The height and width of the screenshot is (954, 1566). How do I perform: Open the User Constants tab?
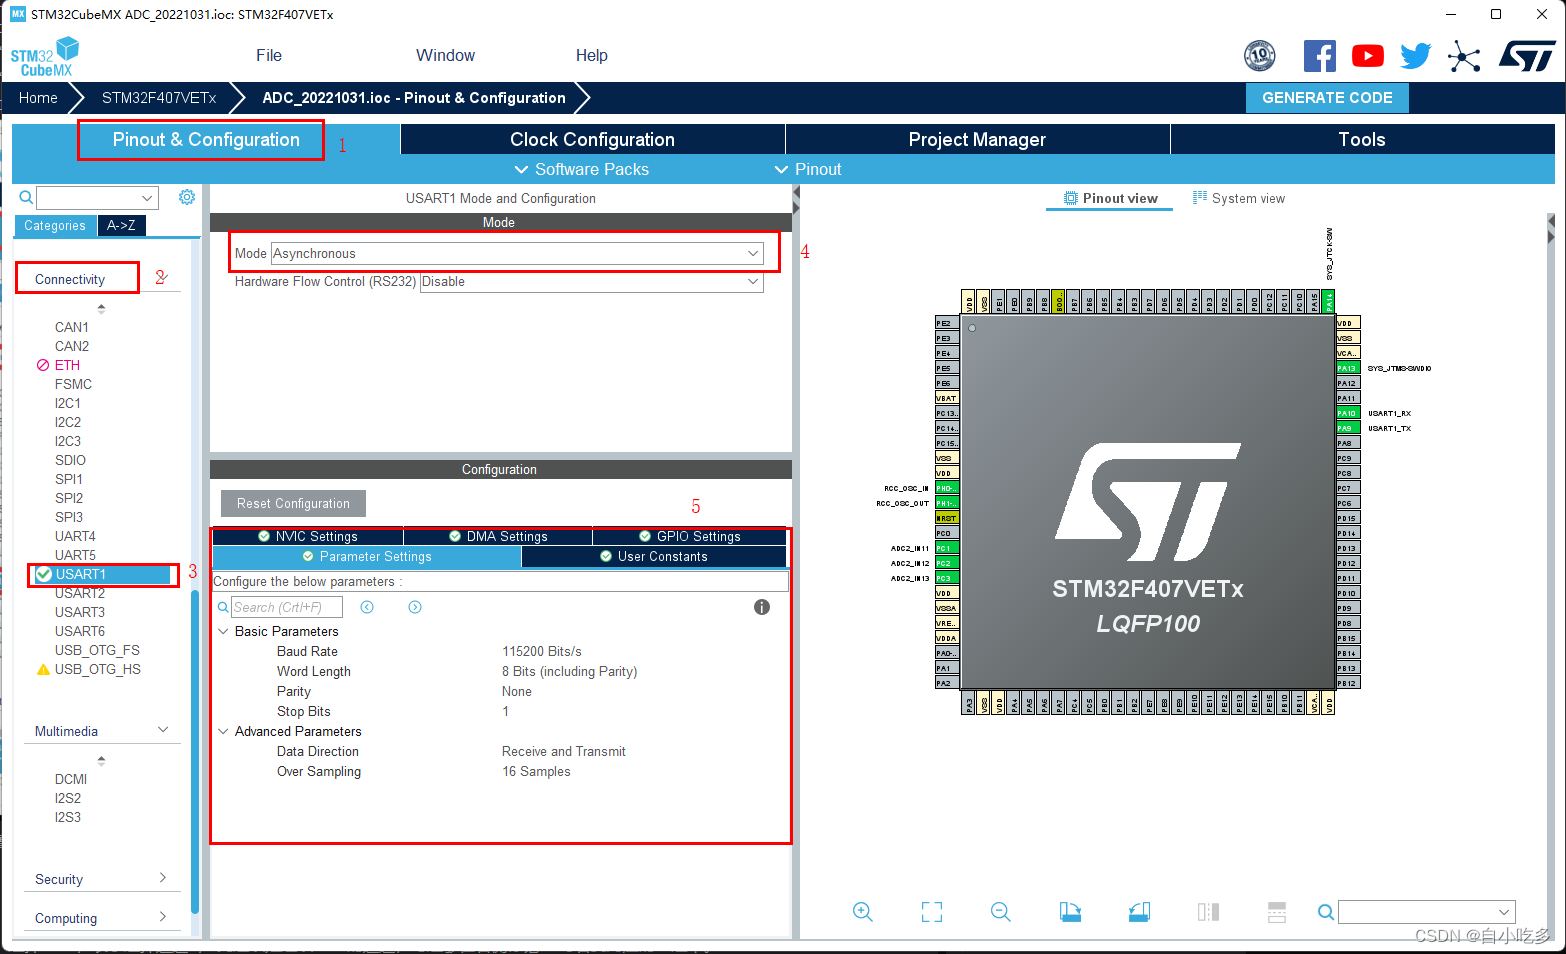[x=654, y=557]
